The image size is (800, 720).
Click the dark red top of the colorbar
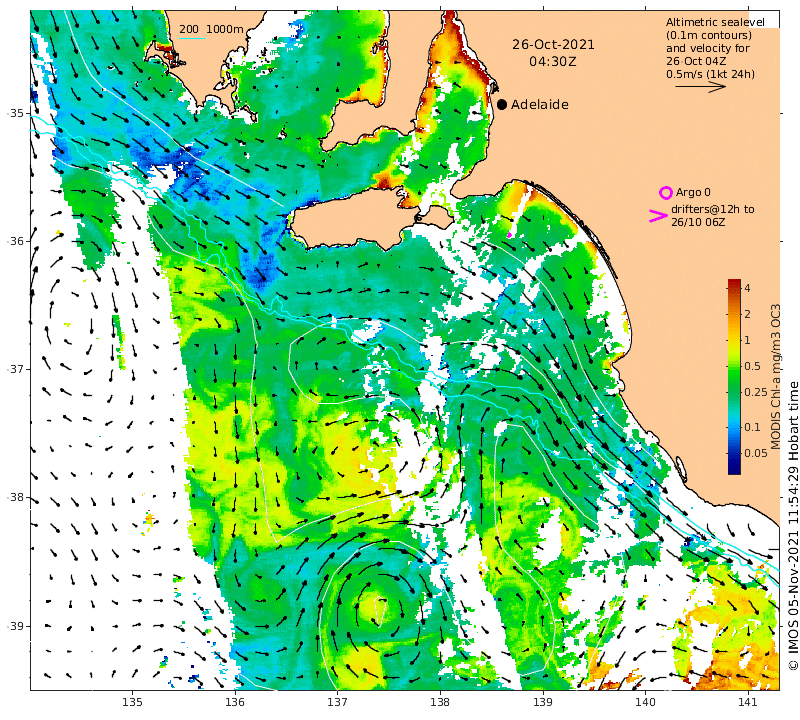(734, 283)
